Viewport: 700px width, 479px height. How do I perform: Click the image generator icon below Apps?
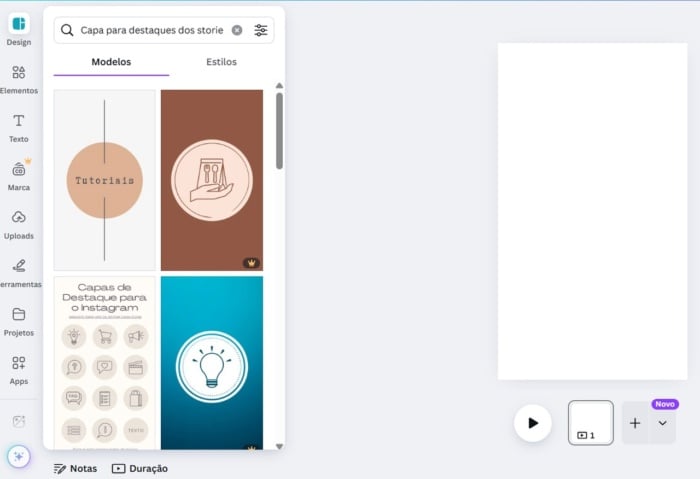pyautogui.click(x=19, y=421)
